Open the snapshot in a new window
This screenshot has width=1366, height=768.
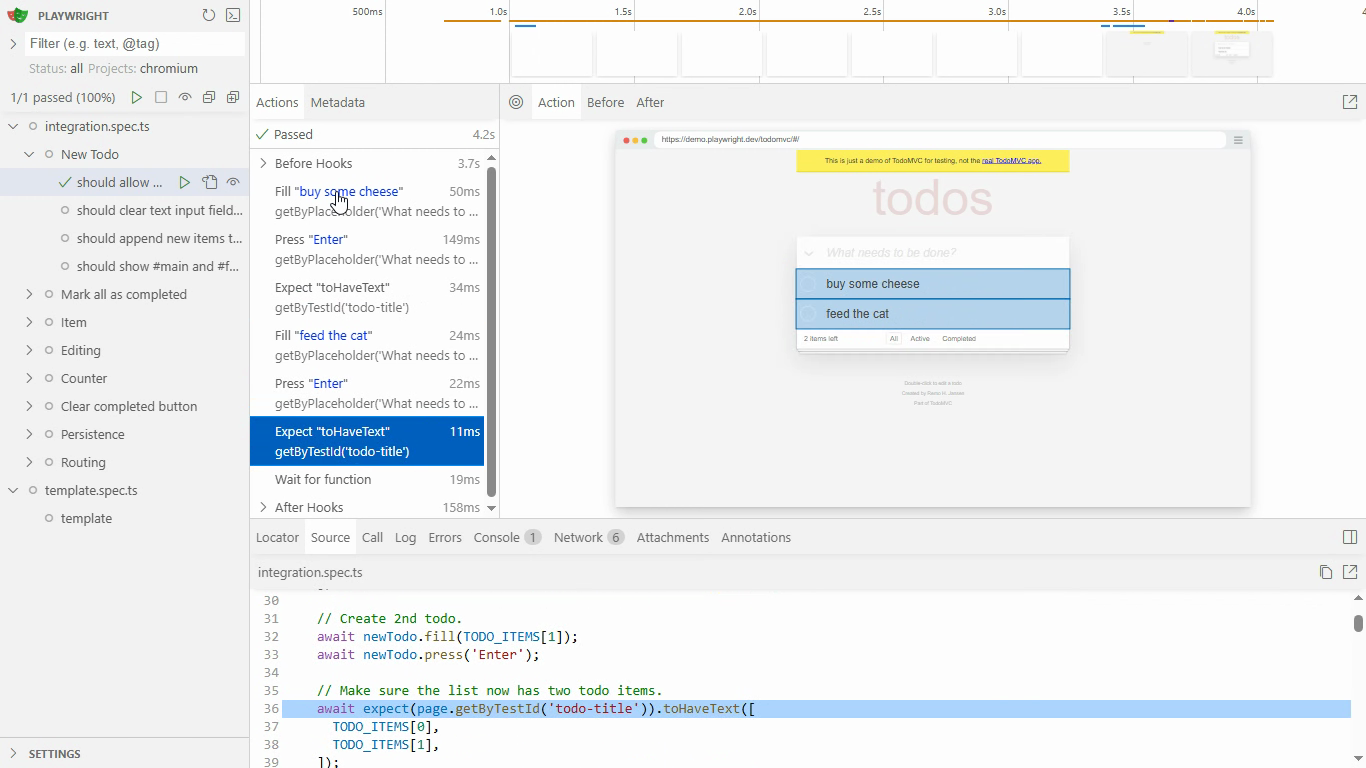[x=1349, y=102]
